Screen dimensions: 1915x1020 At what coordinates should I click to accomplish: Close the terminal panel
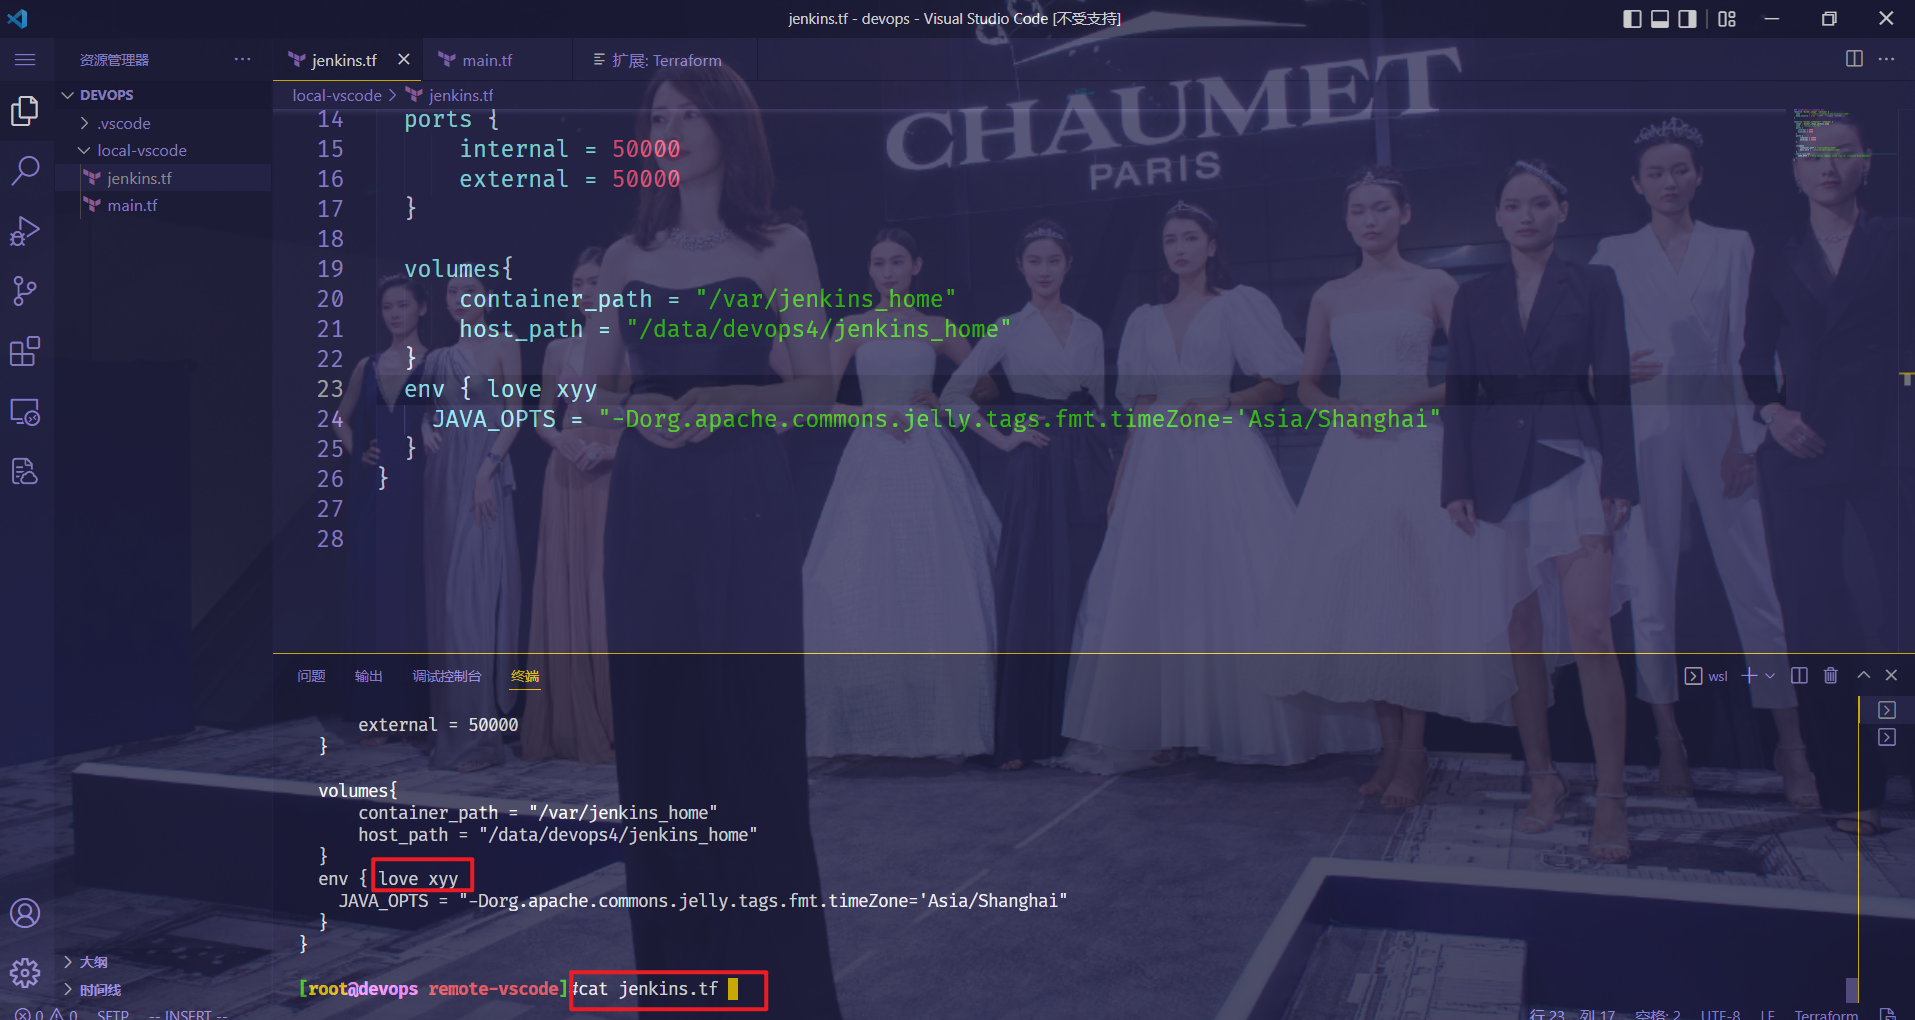[x=1891, y=675]
